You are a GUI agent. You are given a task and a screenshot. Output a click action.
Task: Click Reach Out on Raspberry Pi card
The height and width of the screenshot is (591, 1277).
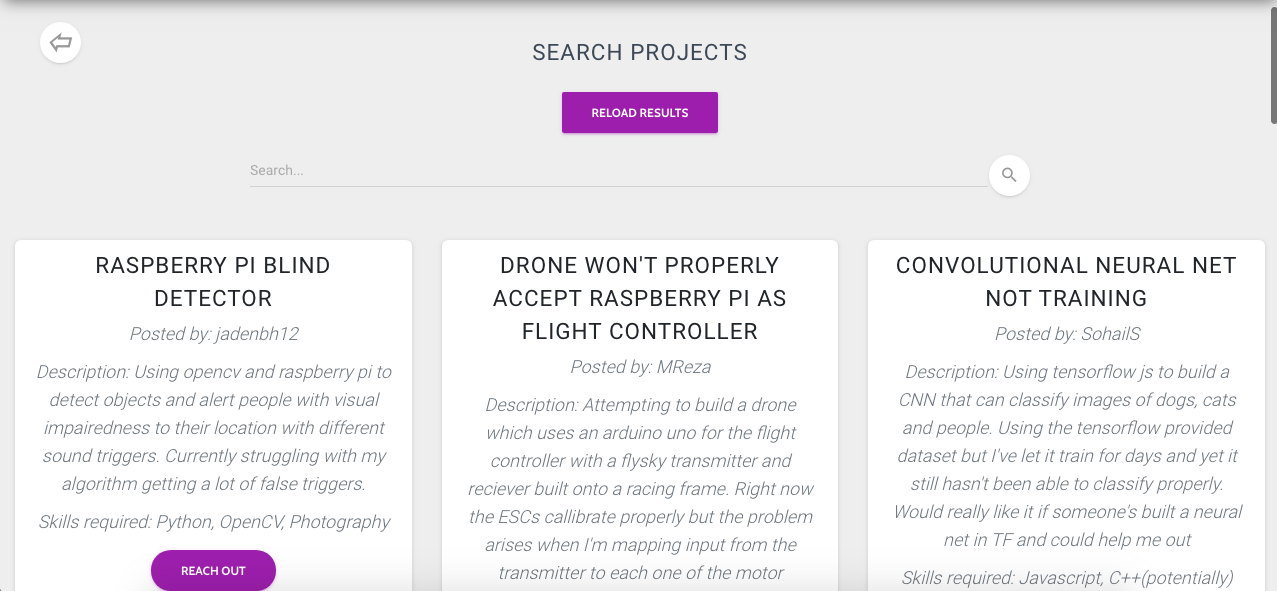point(213,571)
